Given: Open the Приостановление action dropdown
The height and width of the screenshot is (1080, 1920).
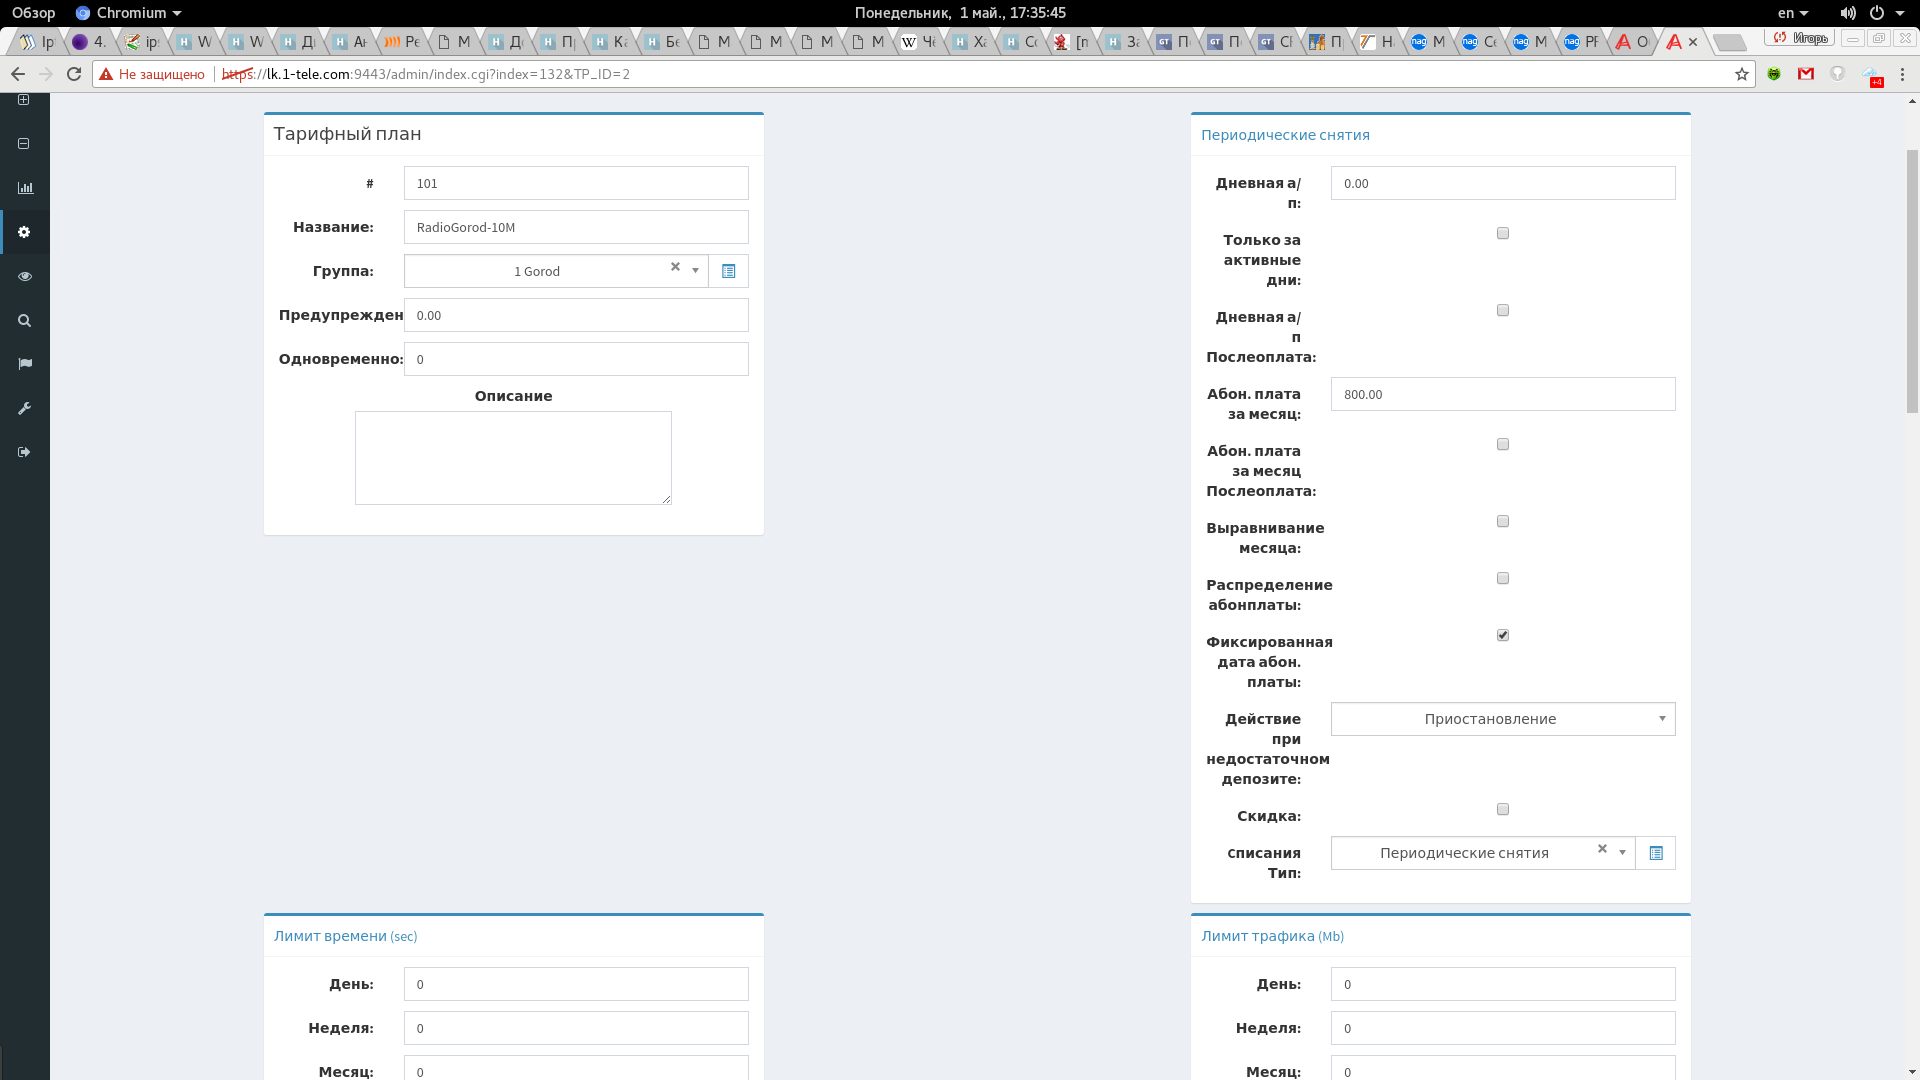Looking at the screenshot, I should click(x=1502, y=719).
